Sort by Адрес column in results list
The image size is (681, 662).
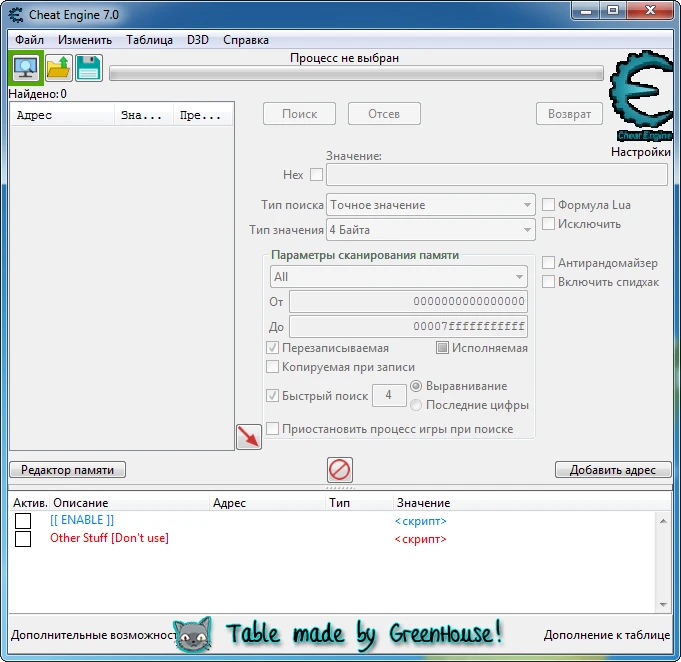(62, 116)
